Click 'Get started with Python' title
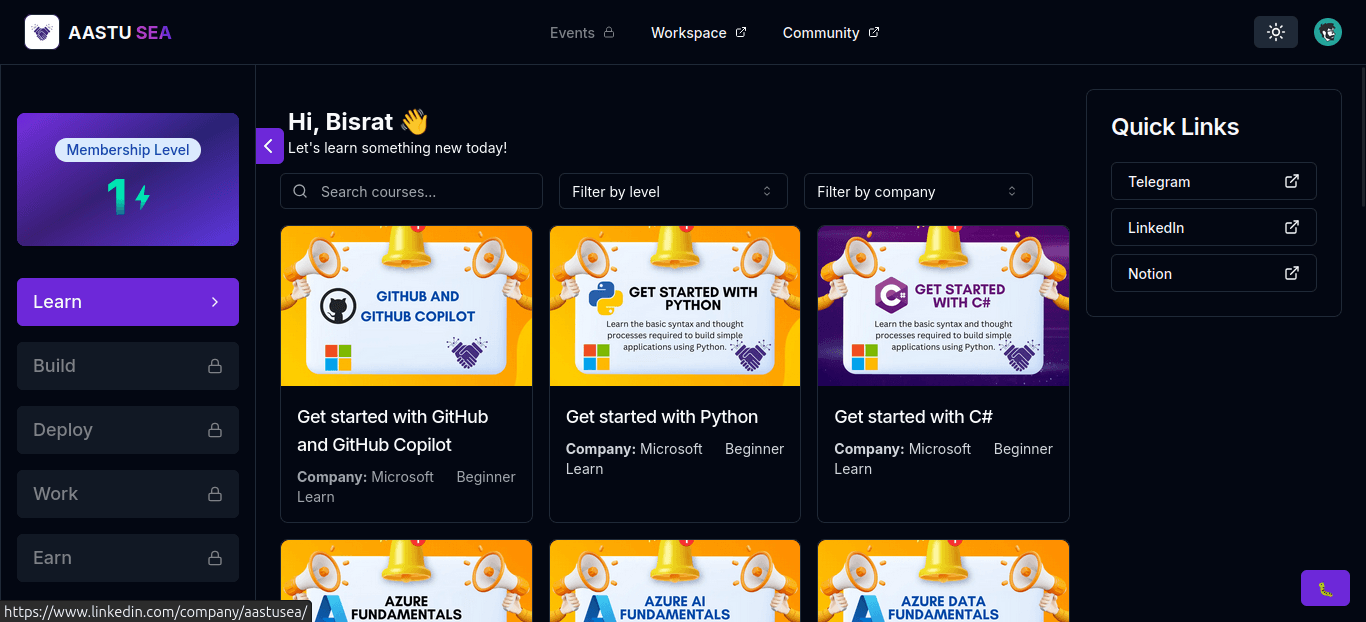The width and height of the screenshot is (1366, 622). [662, 417]
